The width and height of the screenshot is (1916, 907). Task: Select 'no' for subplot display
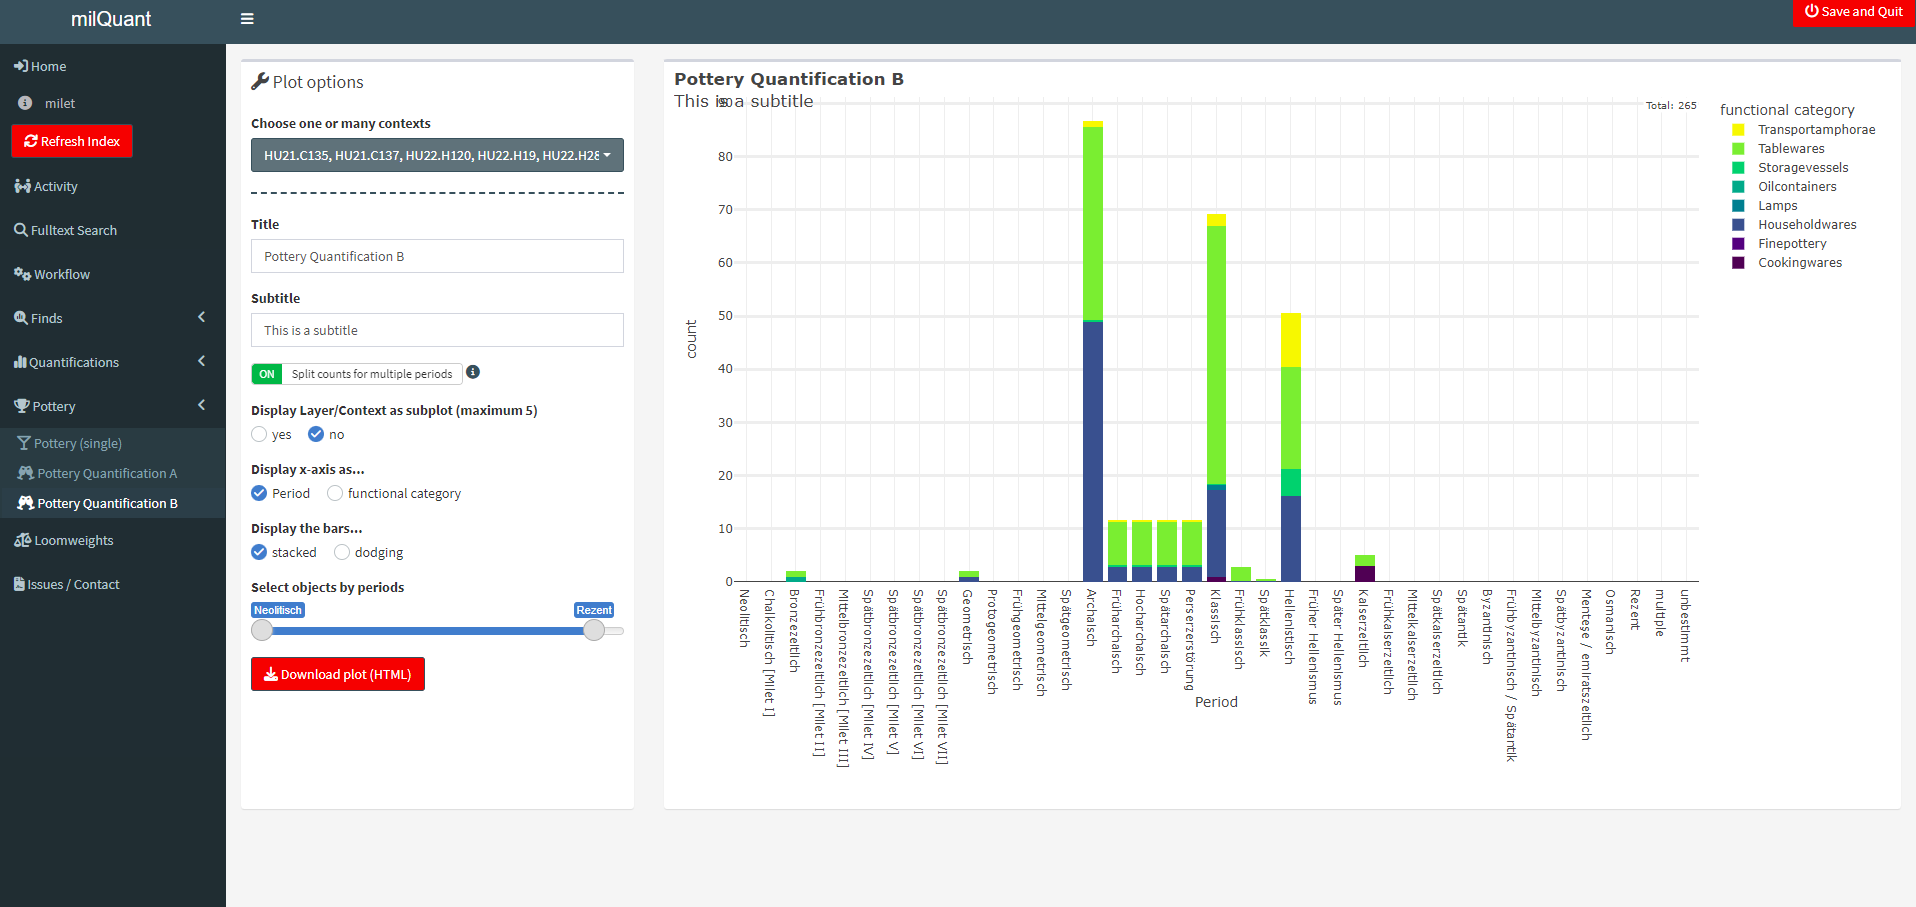coord(316,434)
